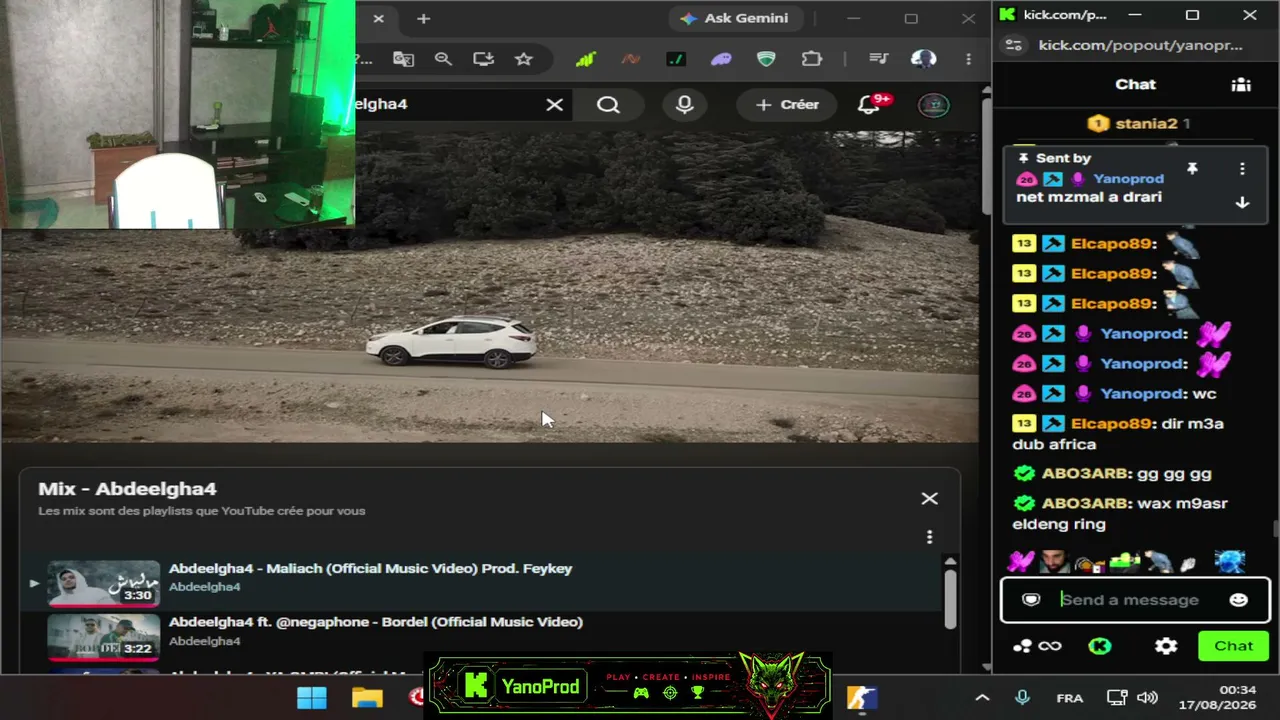Open the Mix playlist three-dot options
This screenshot has height=720, width=1280.
pyautogui.click(x=929, y=537)
